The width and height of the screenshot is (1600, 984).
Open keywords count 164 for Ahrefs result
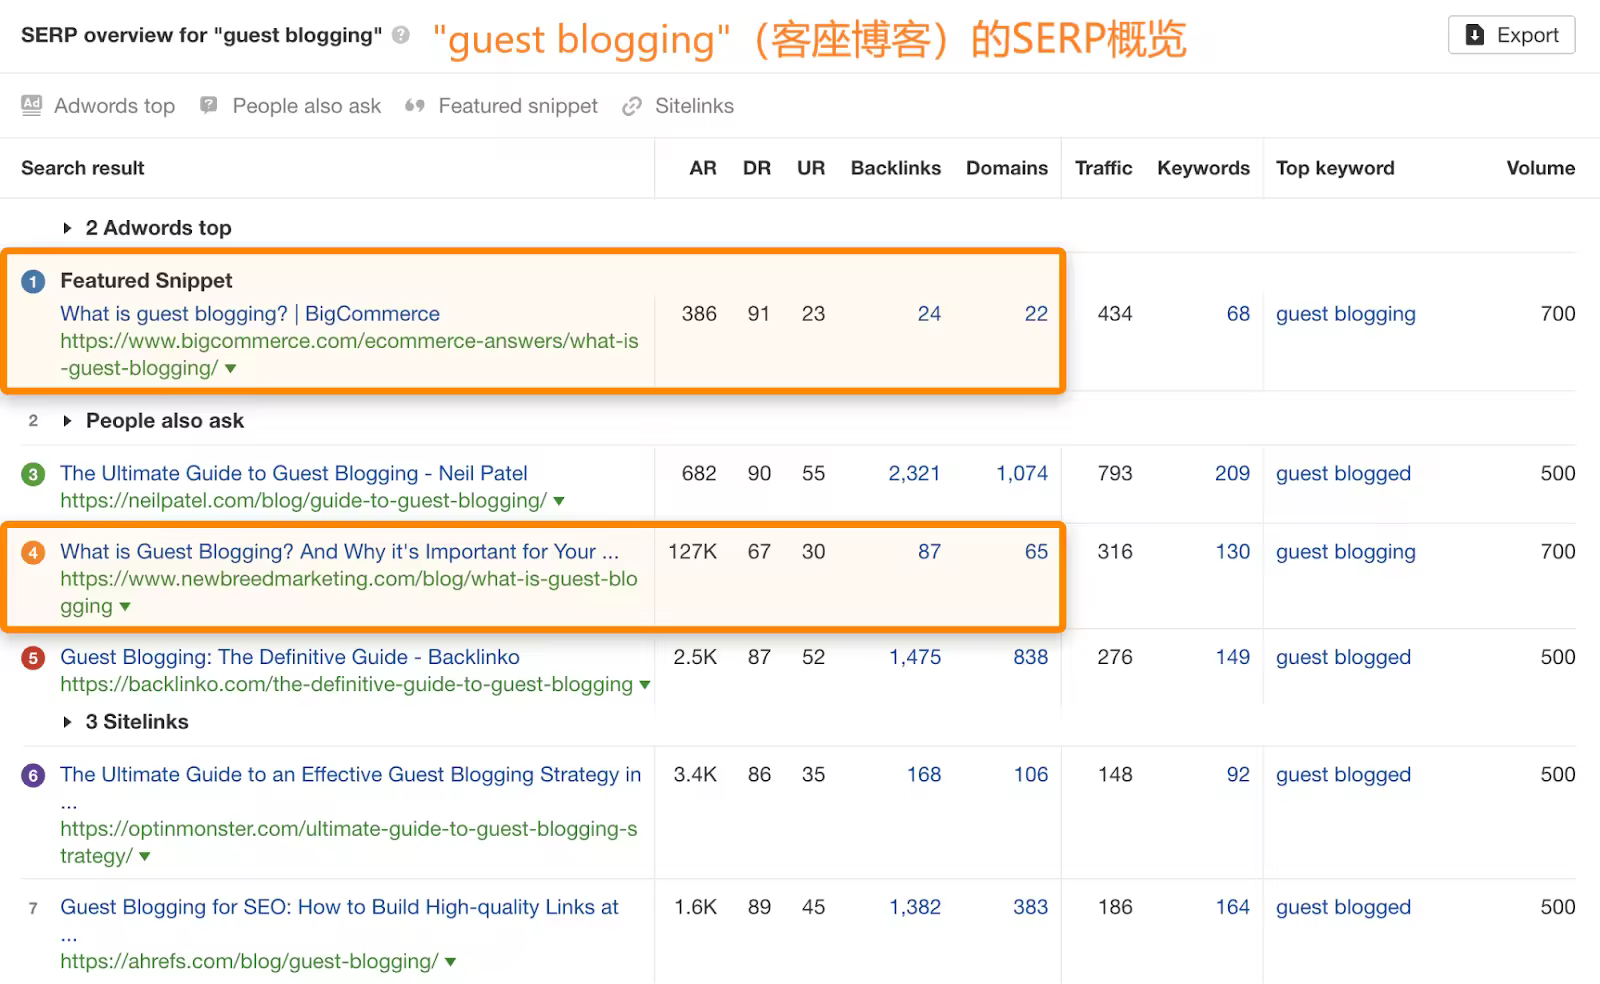[x=1232, y=907]
